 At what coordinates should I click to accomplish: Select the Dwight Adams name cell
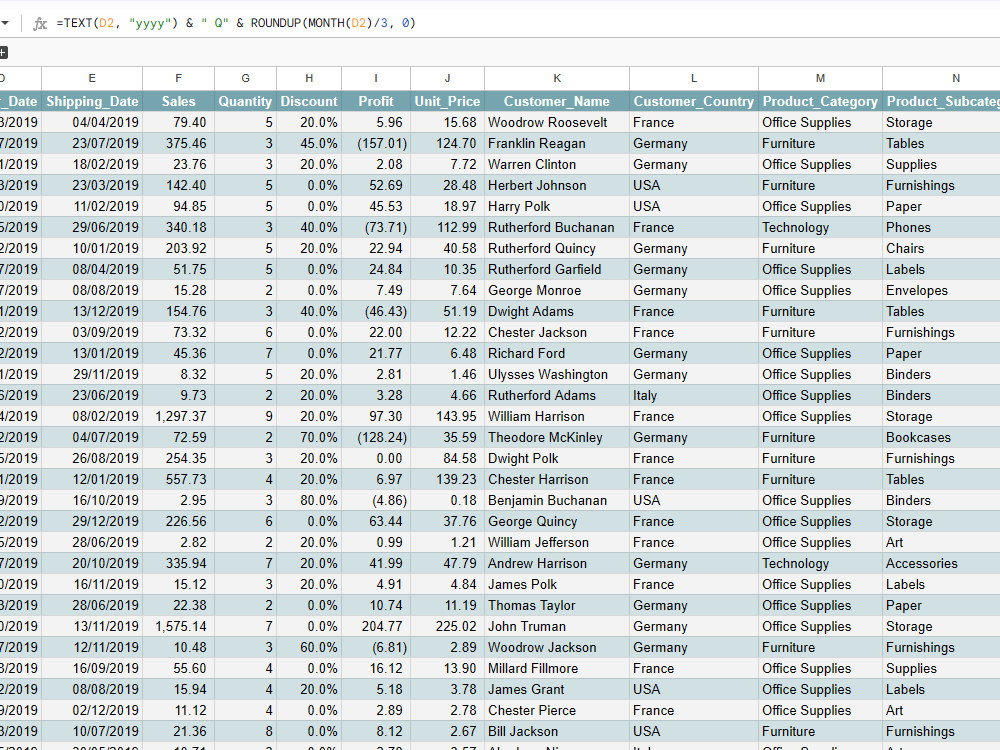pyautogui.click(x=557, y=312)
